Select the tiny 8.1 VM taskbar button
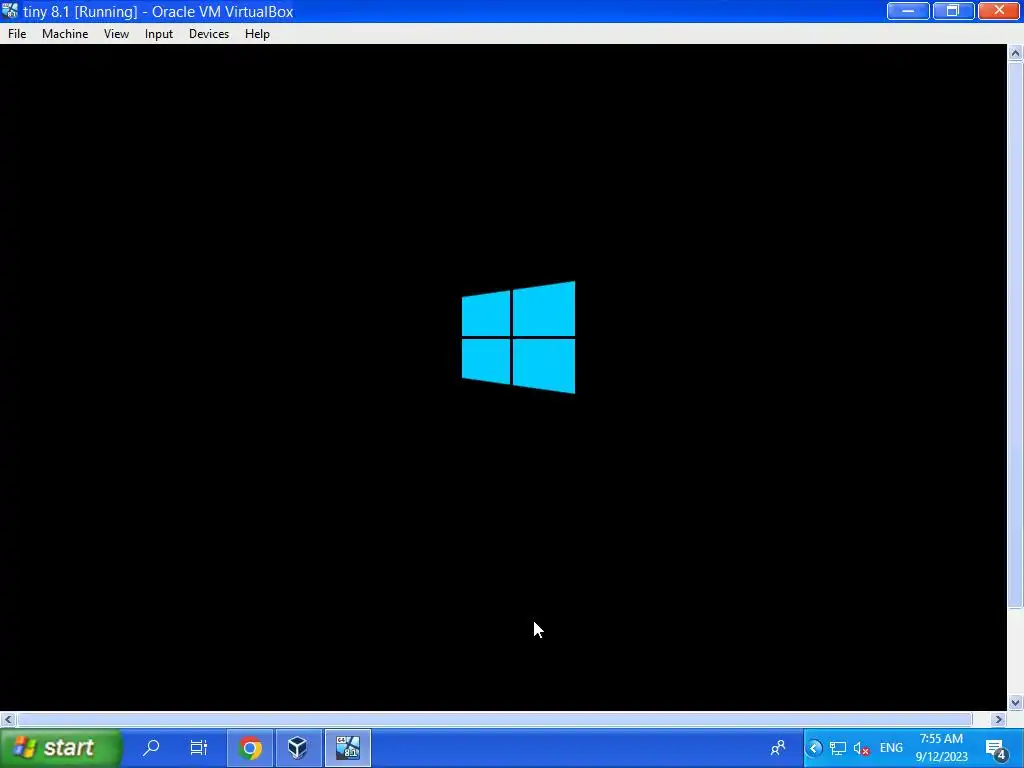The width and height of the screenshot is (1024, 768). pyautogui.click(x=348, y=748)
